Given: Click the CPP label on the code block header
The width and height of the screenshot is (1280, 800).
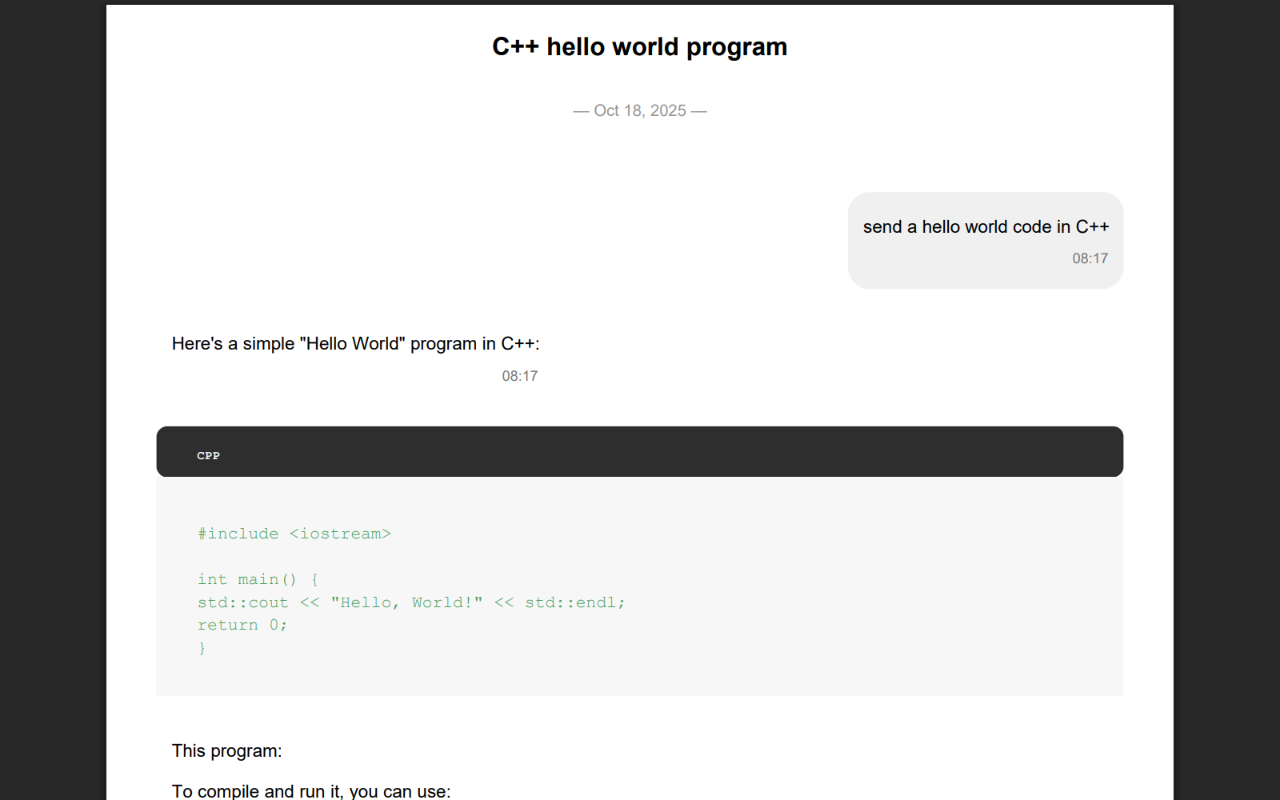Looking at the screenshot, I should [208, 455].
